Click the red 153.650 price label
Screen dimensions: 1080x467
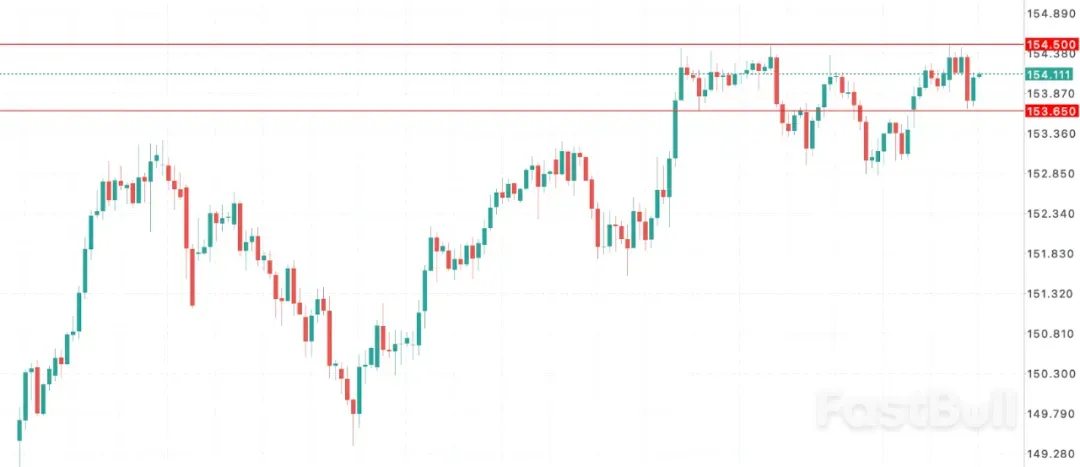(x=1050, y=111)
